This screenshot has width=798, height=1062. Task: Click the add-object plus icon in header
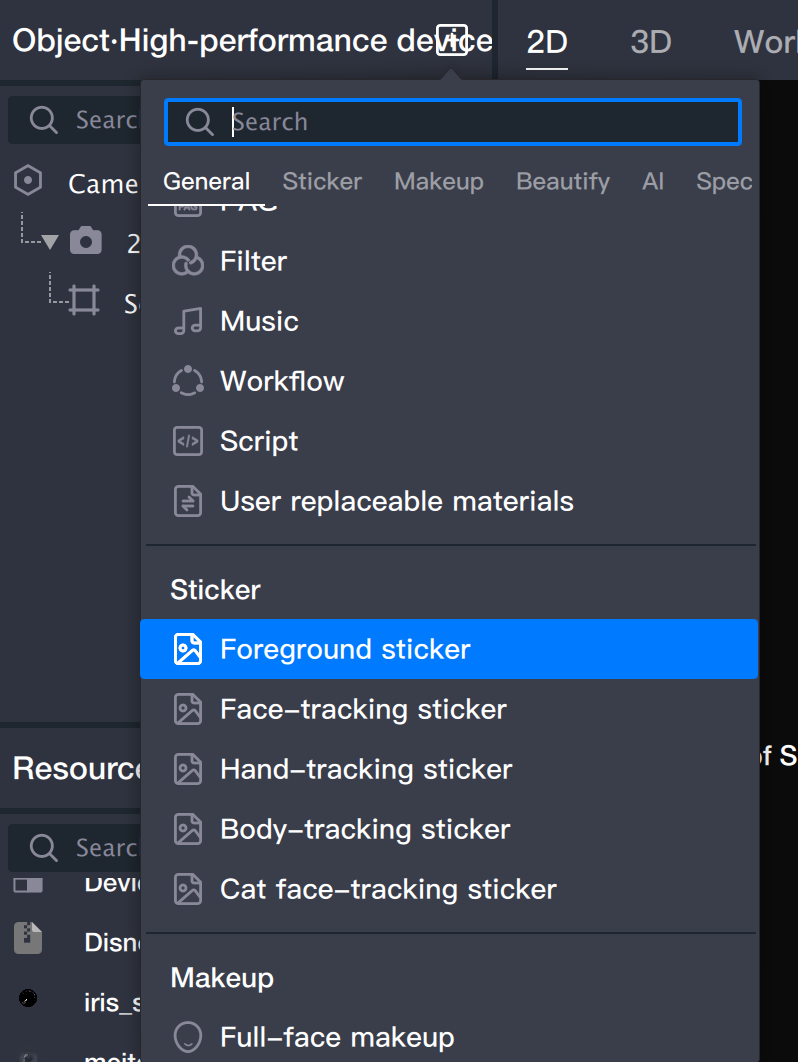tap(452, 40)
